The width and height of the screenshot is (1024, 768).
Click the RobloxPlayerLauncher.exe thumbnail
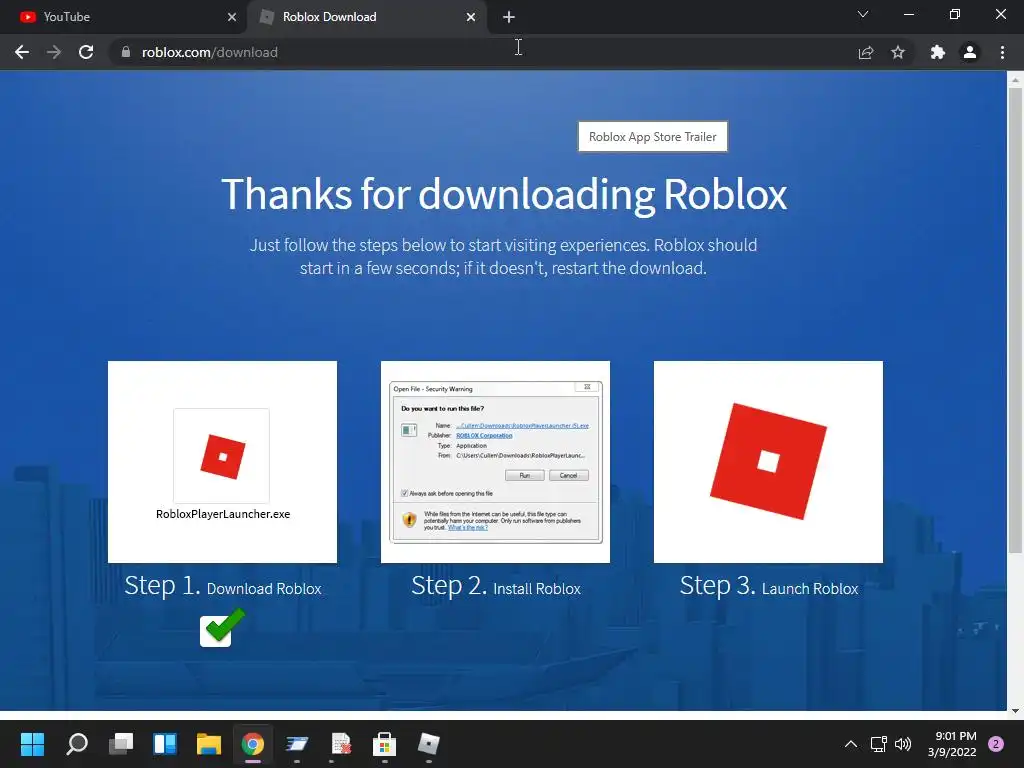222,462
